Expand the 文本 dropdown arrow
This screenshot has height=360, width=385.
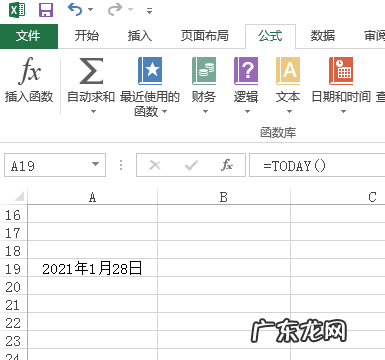click(x=289, y=111)
